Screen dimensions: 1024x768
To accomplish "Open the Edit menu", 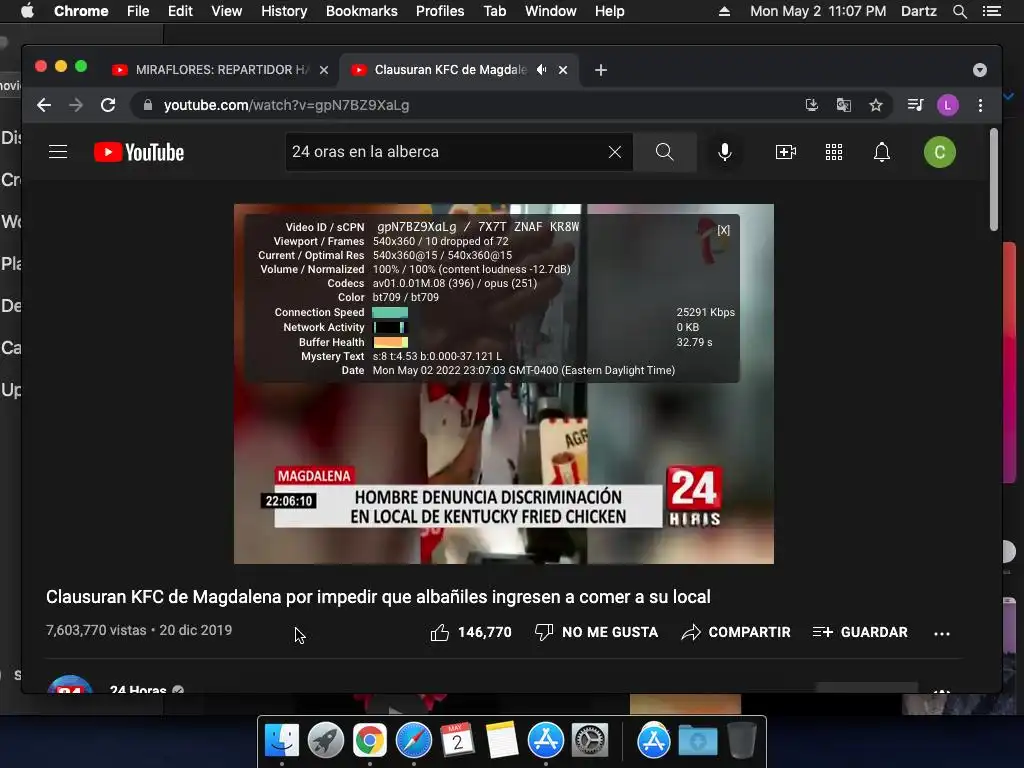I will point(180,11).
